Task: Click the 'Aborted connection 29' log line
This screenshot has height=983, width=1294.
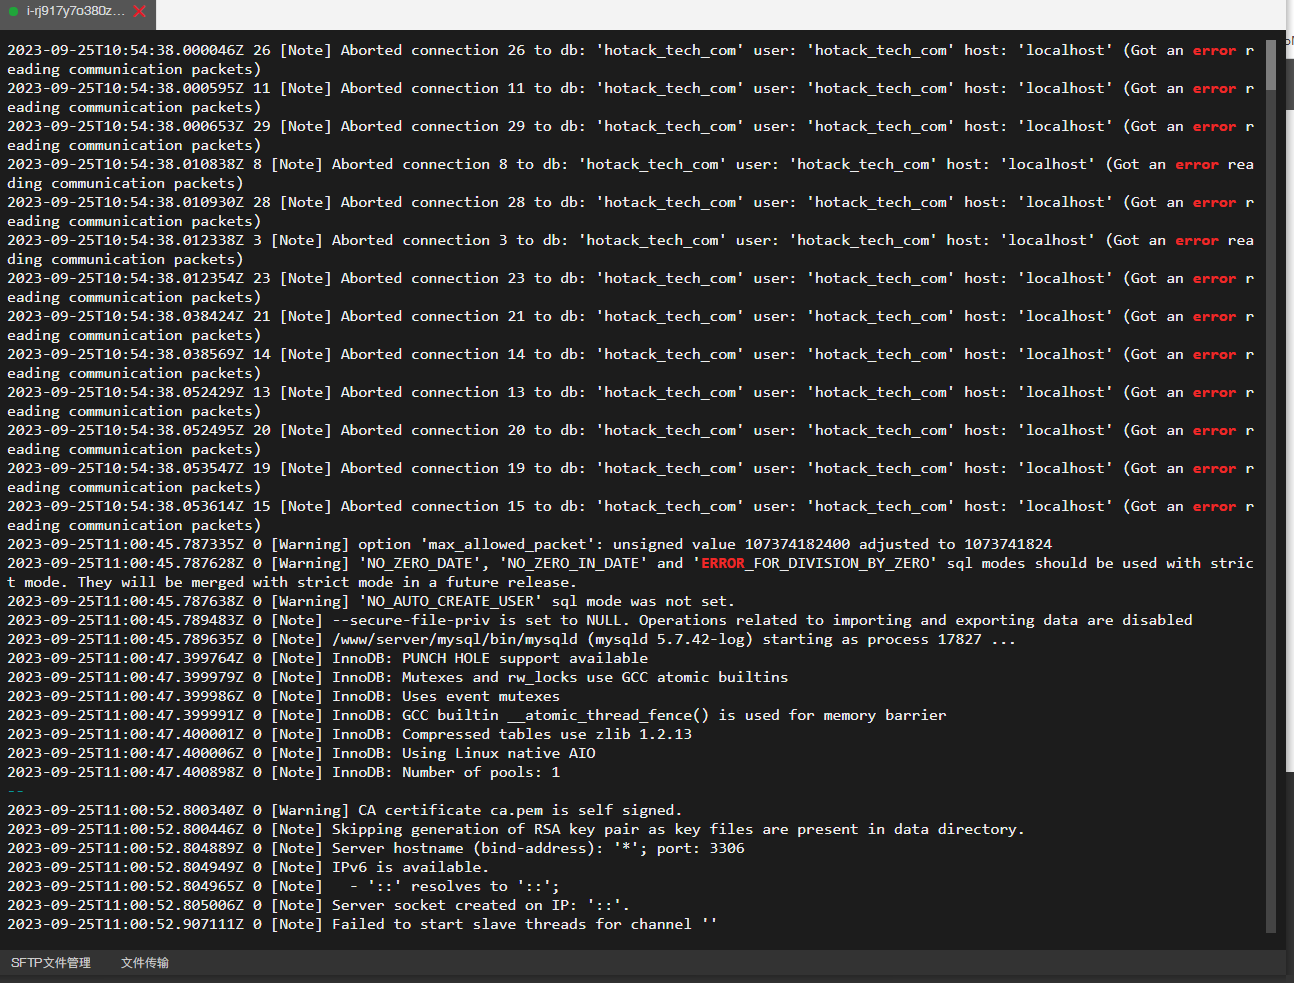Action: click(x=630, y=136)
